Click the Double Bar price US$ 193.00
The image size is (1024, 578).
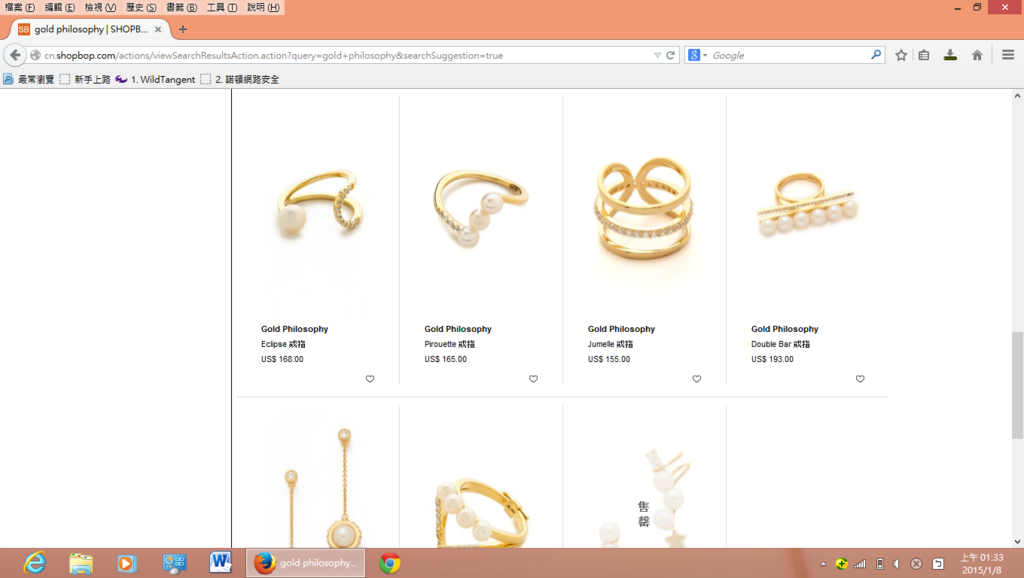point(772,359)
